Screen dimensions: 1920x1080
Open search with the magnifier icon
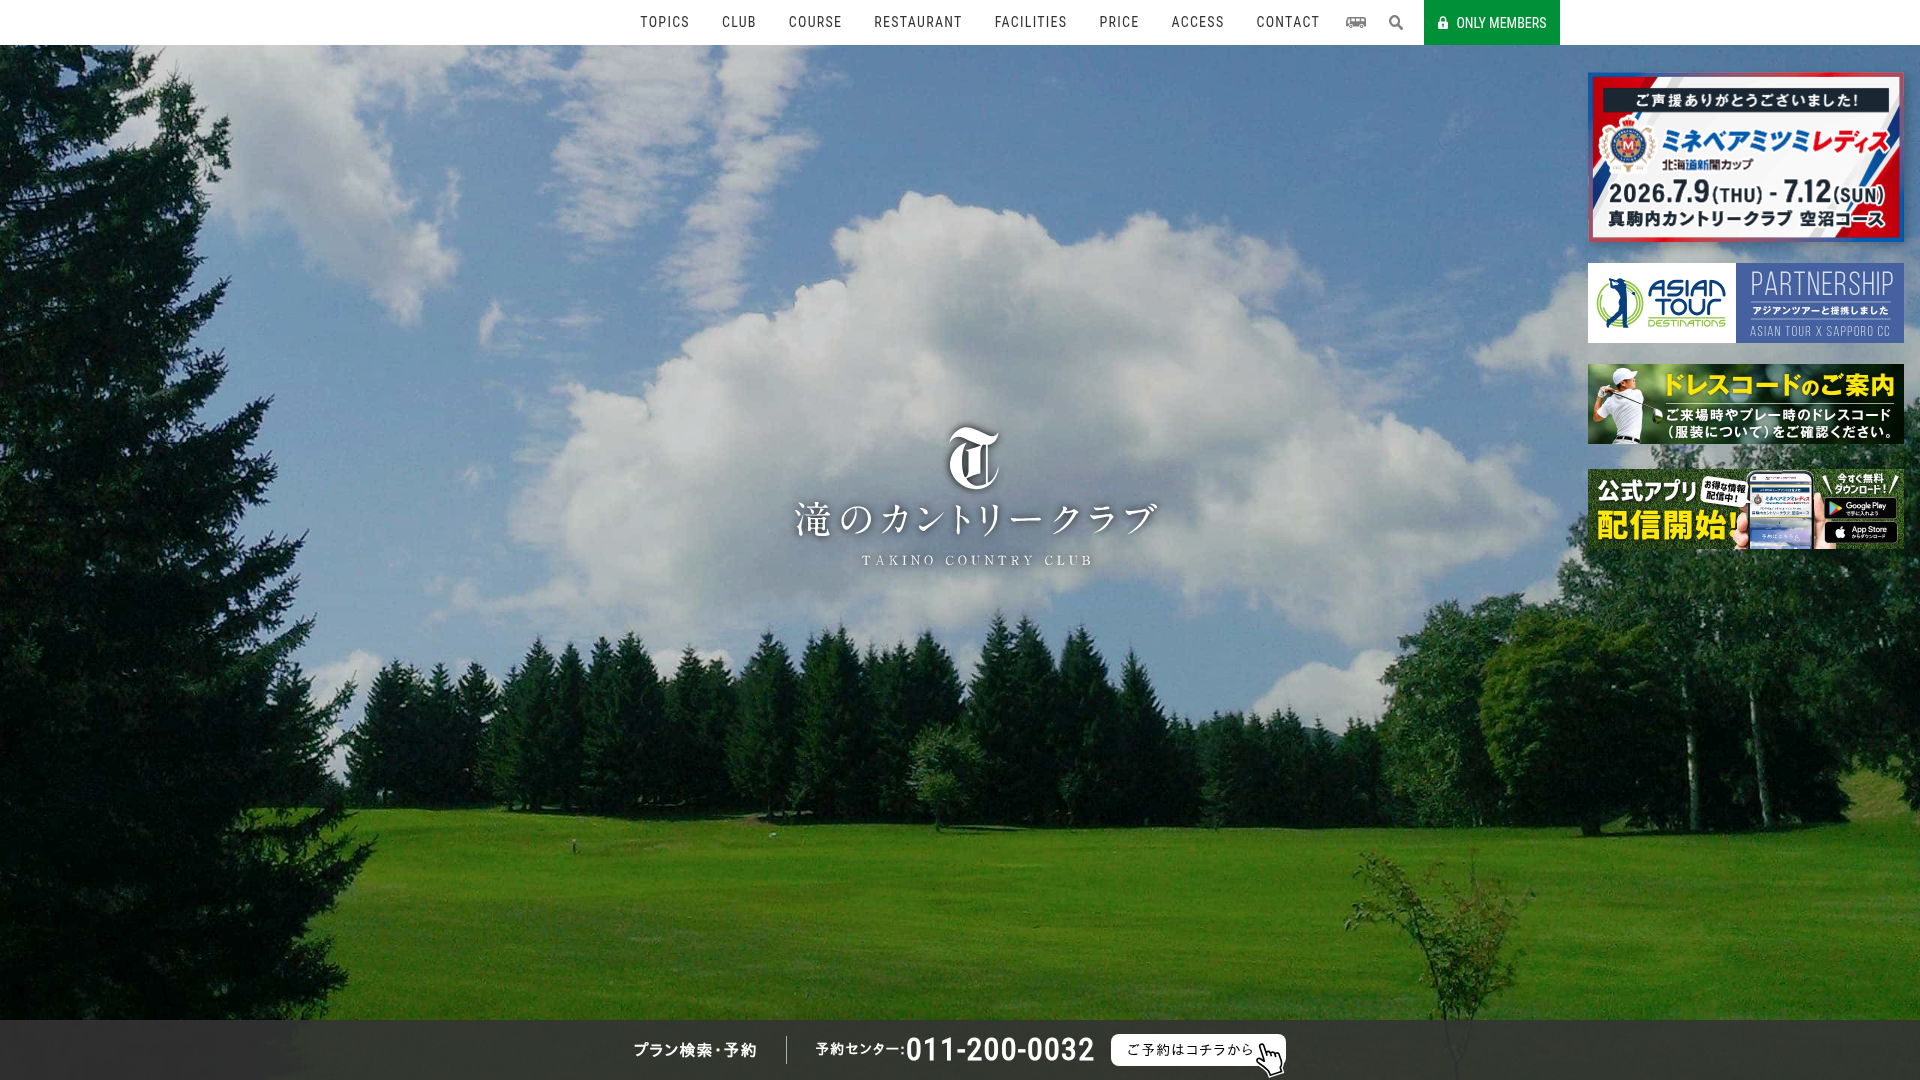coord(1396,22)
